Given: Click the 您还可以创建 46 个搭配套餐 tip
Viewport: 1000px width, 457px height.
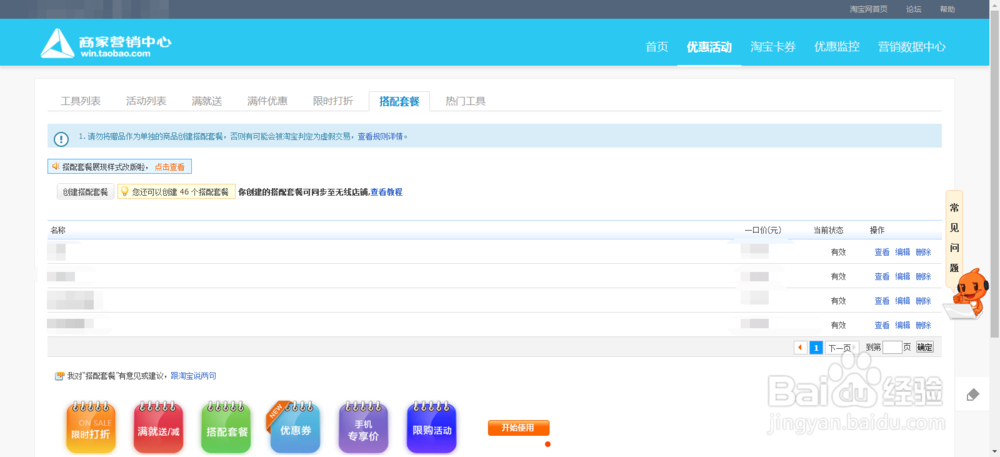Looking at the screenshot, I should click(x=176, y=192).
